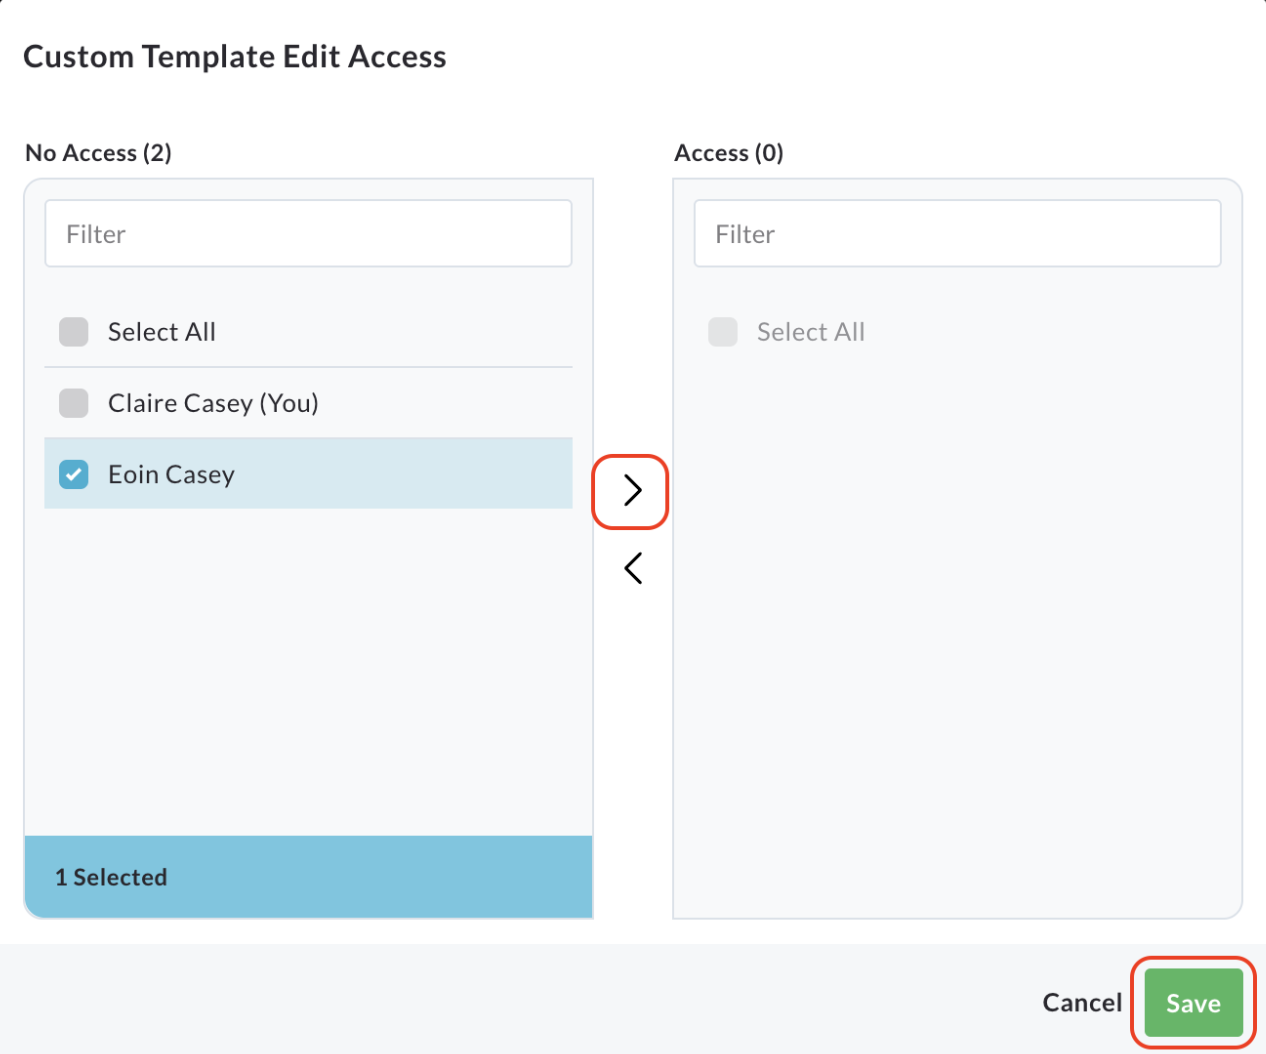Focus the No Access Filter field
Viewport: 1266px width, 1054px height.
[308, 234]
